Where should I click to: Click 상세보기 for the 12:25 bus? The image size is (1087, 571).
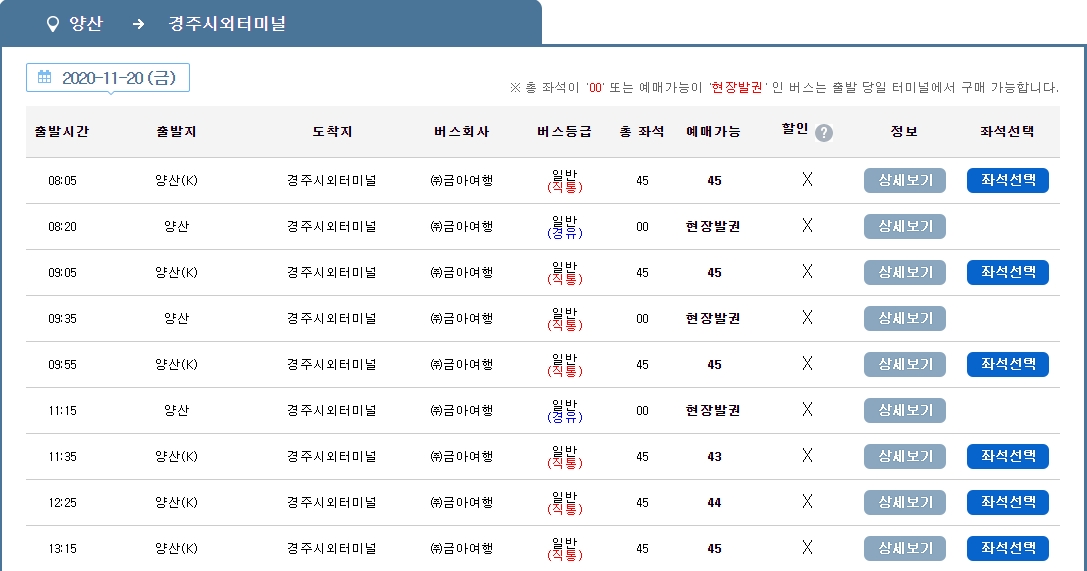[x=905, y=502]
